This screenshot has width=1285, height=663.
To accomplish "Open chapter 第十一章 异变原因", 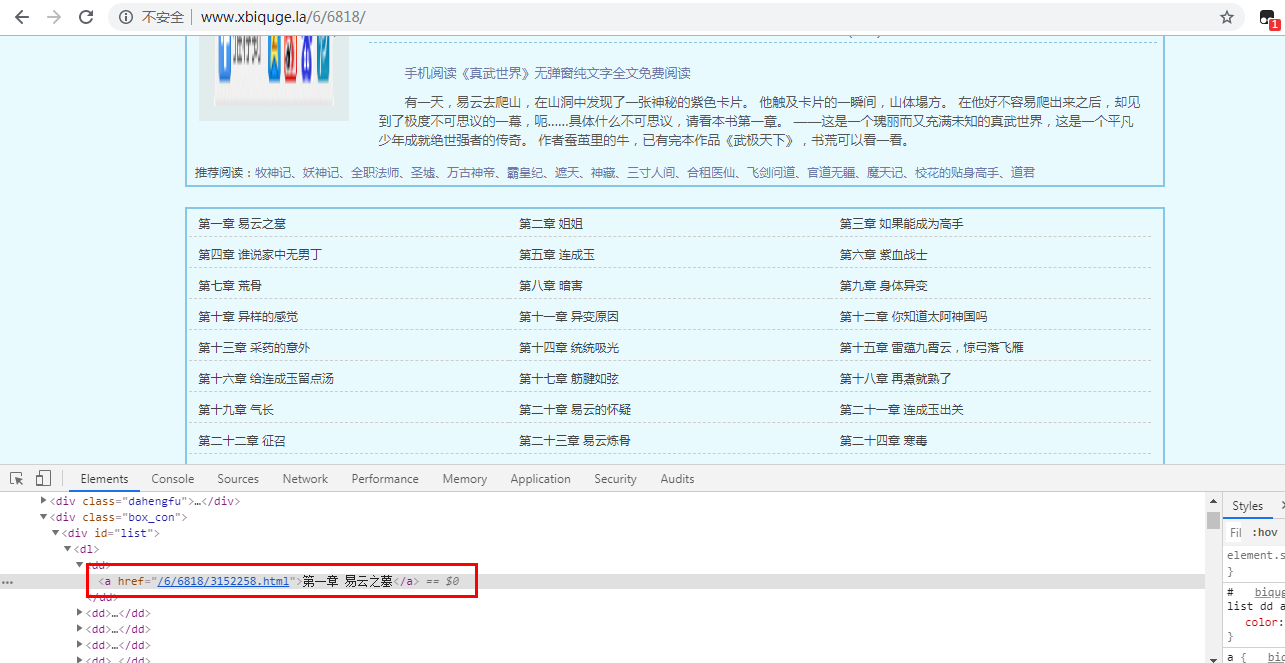I will (x=569, y=316).
